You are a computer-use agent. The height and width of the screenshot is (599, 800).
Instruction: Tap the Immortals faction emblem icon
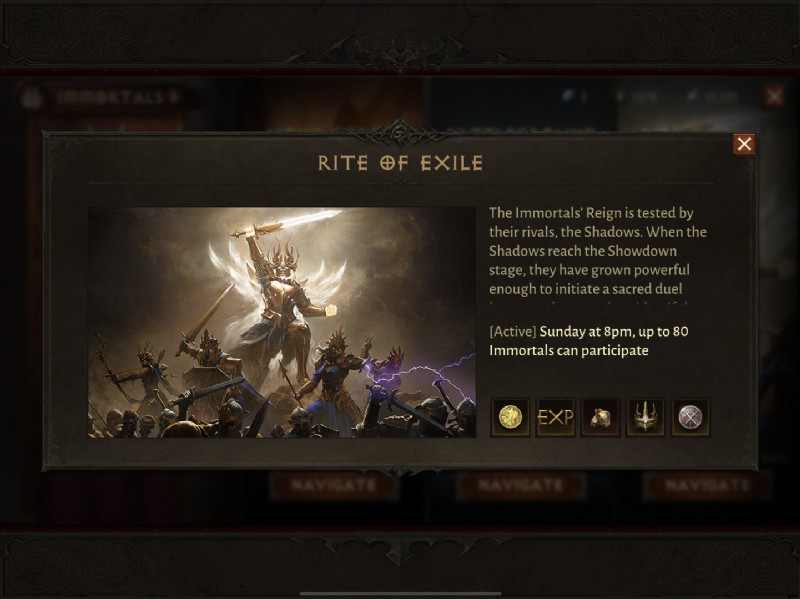[32, 97]
